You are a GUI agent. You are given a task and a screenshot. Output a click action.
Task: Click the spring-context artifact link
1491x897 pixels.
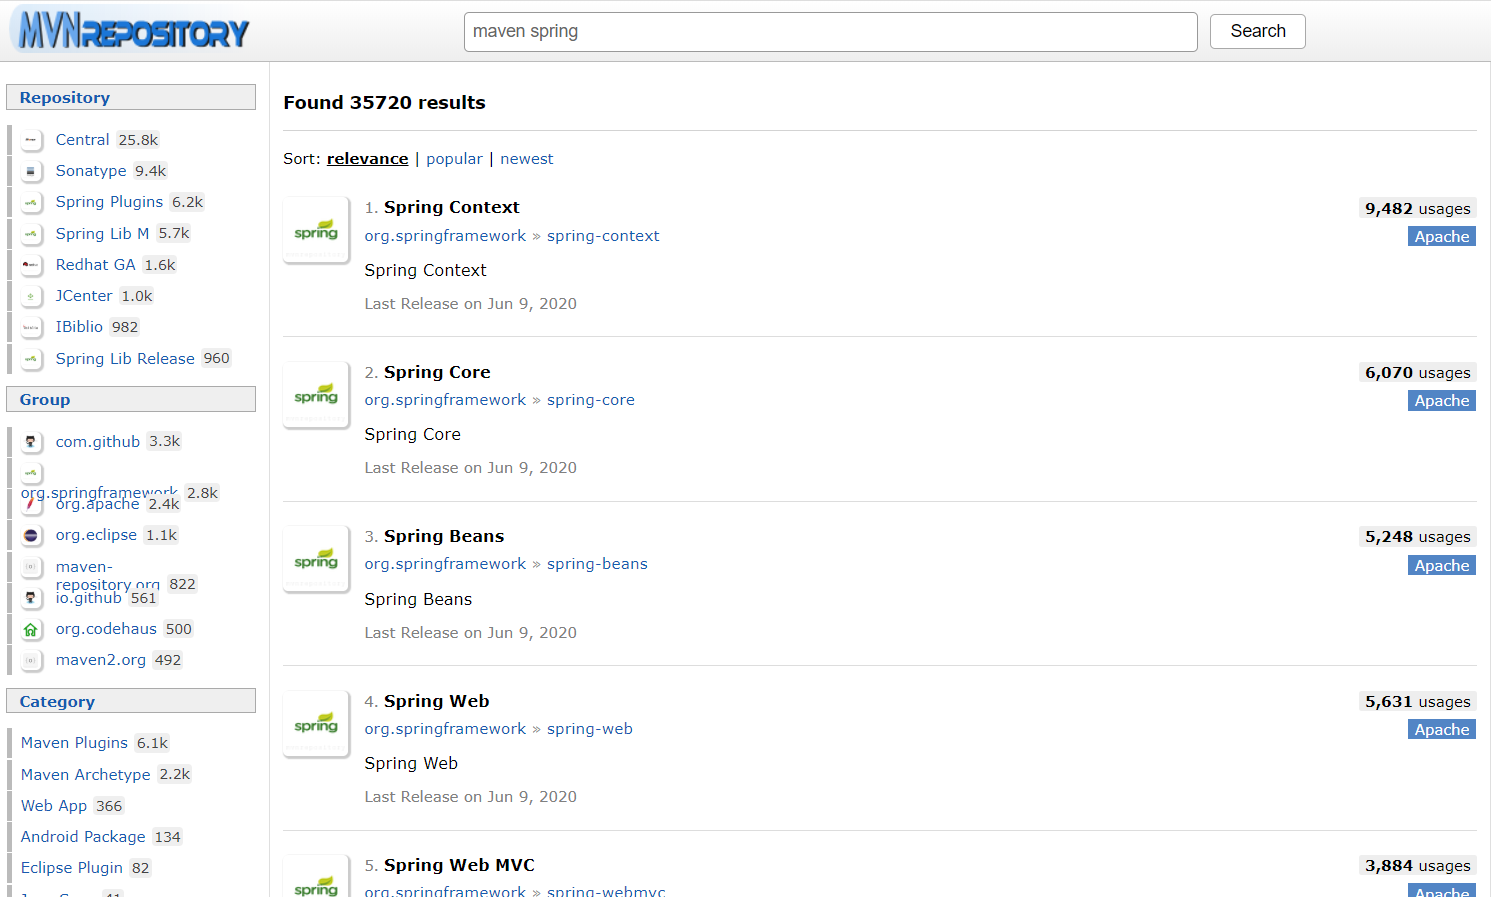603,236
